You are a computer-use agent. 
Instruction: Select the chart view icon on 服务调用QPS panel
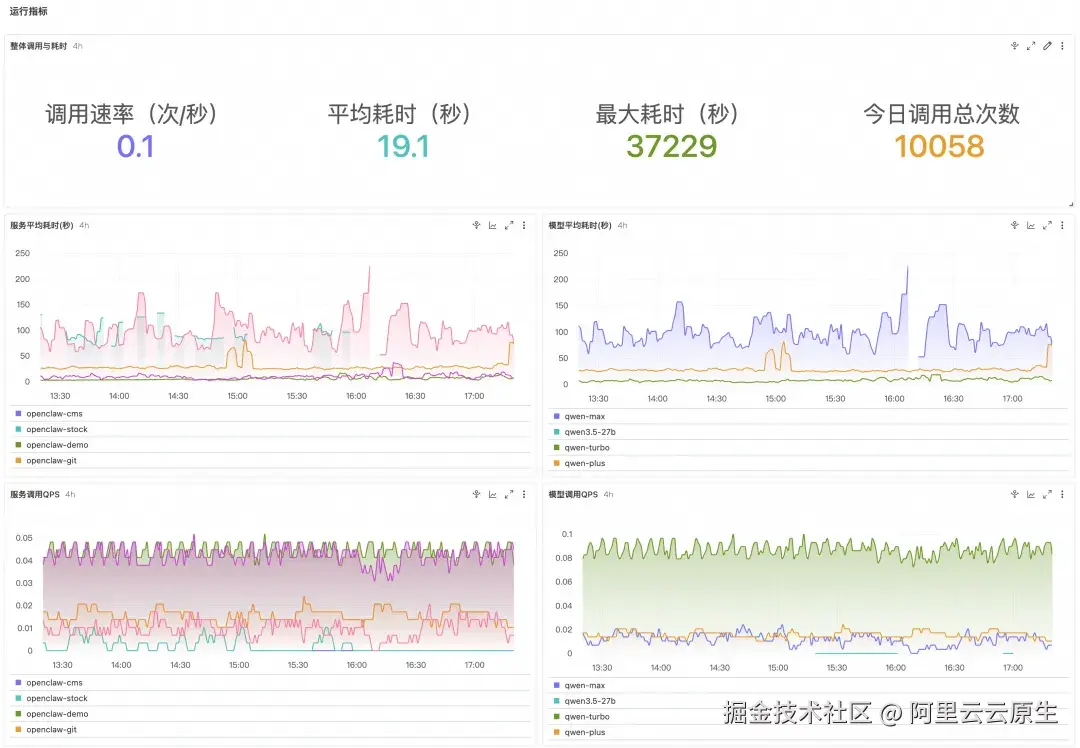pyautogui.click(x=493, y=493)
